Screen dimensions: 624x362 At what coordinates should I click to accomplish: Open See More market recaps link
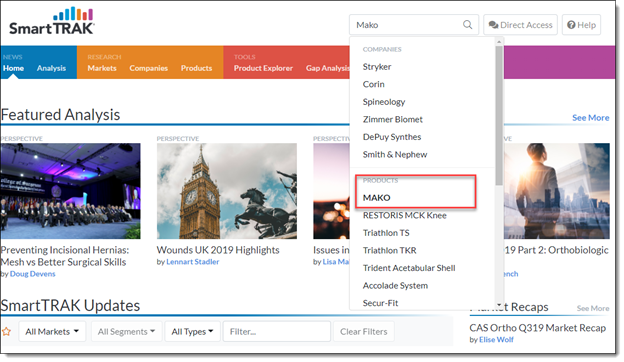[x=593, y=308]
